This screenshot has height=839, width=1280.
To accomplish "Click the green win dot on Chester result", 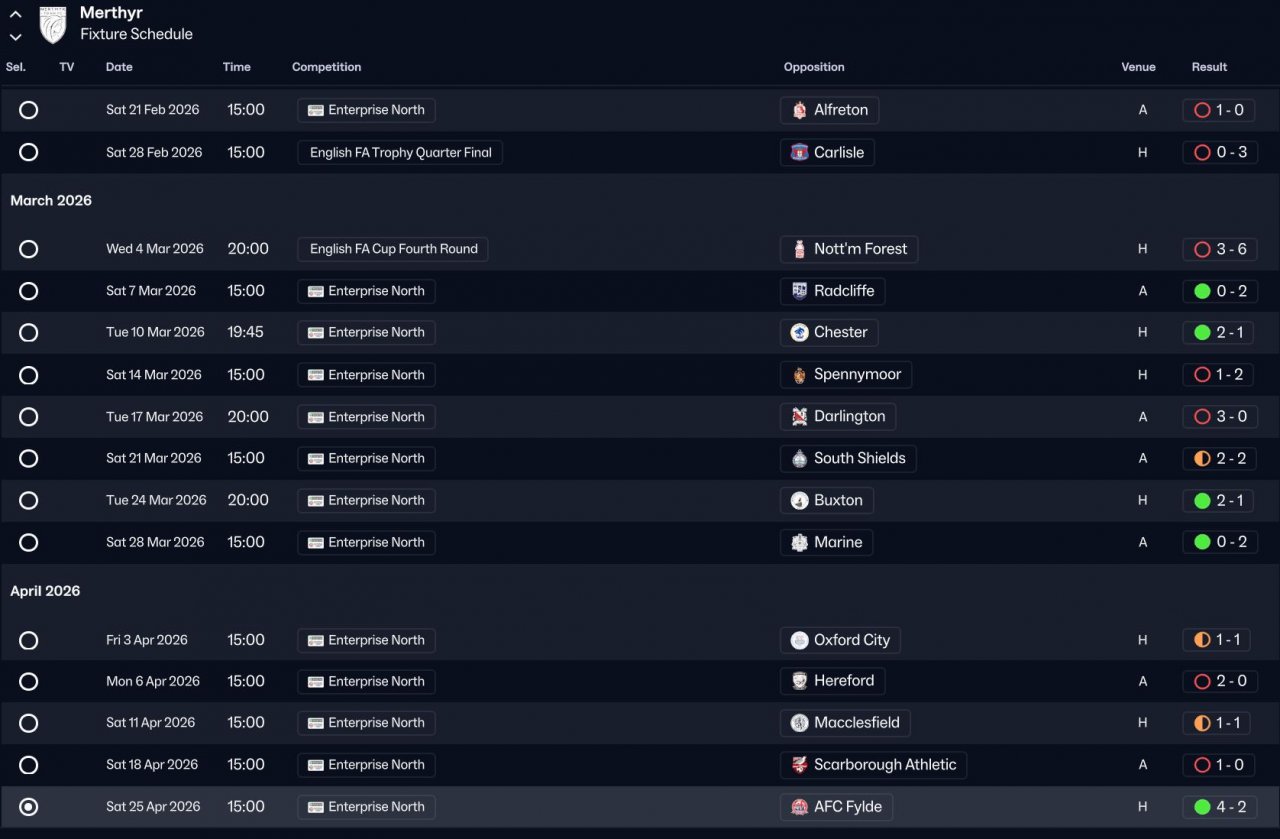I will pyautogui.click(x=1202, y=332).
